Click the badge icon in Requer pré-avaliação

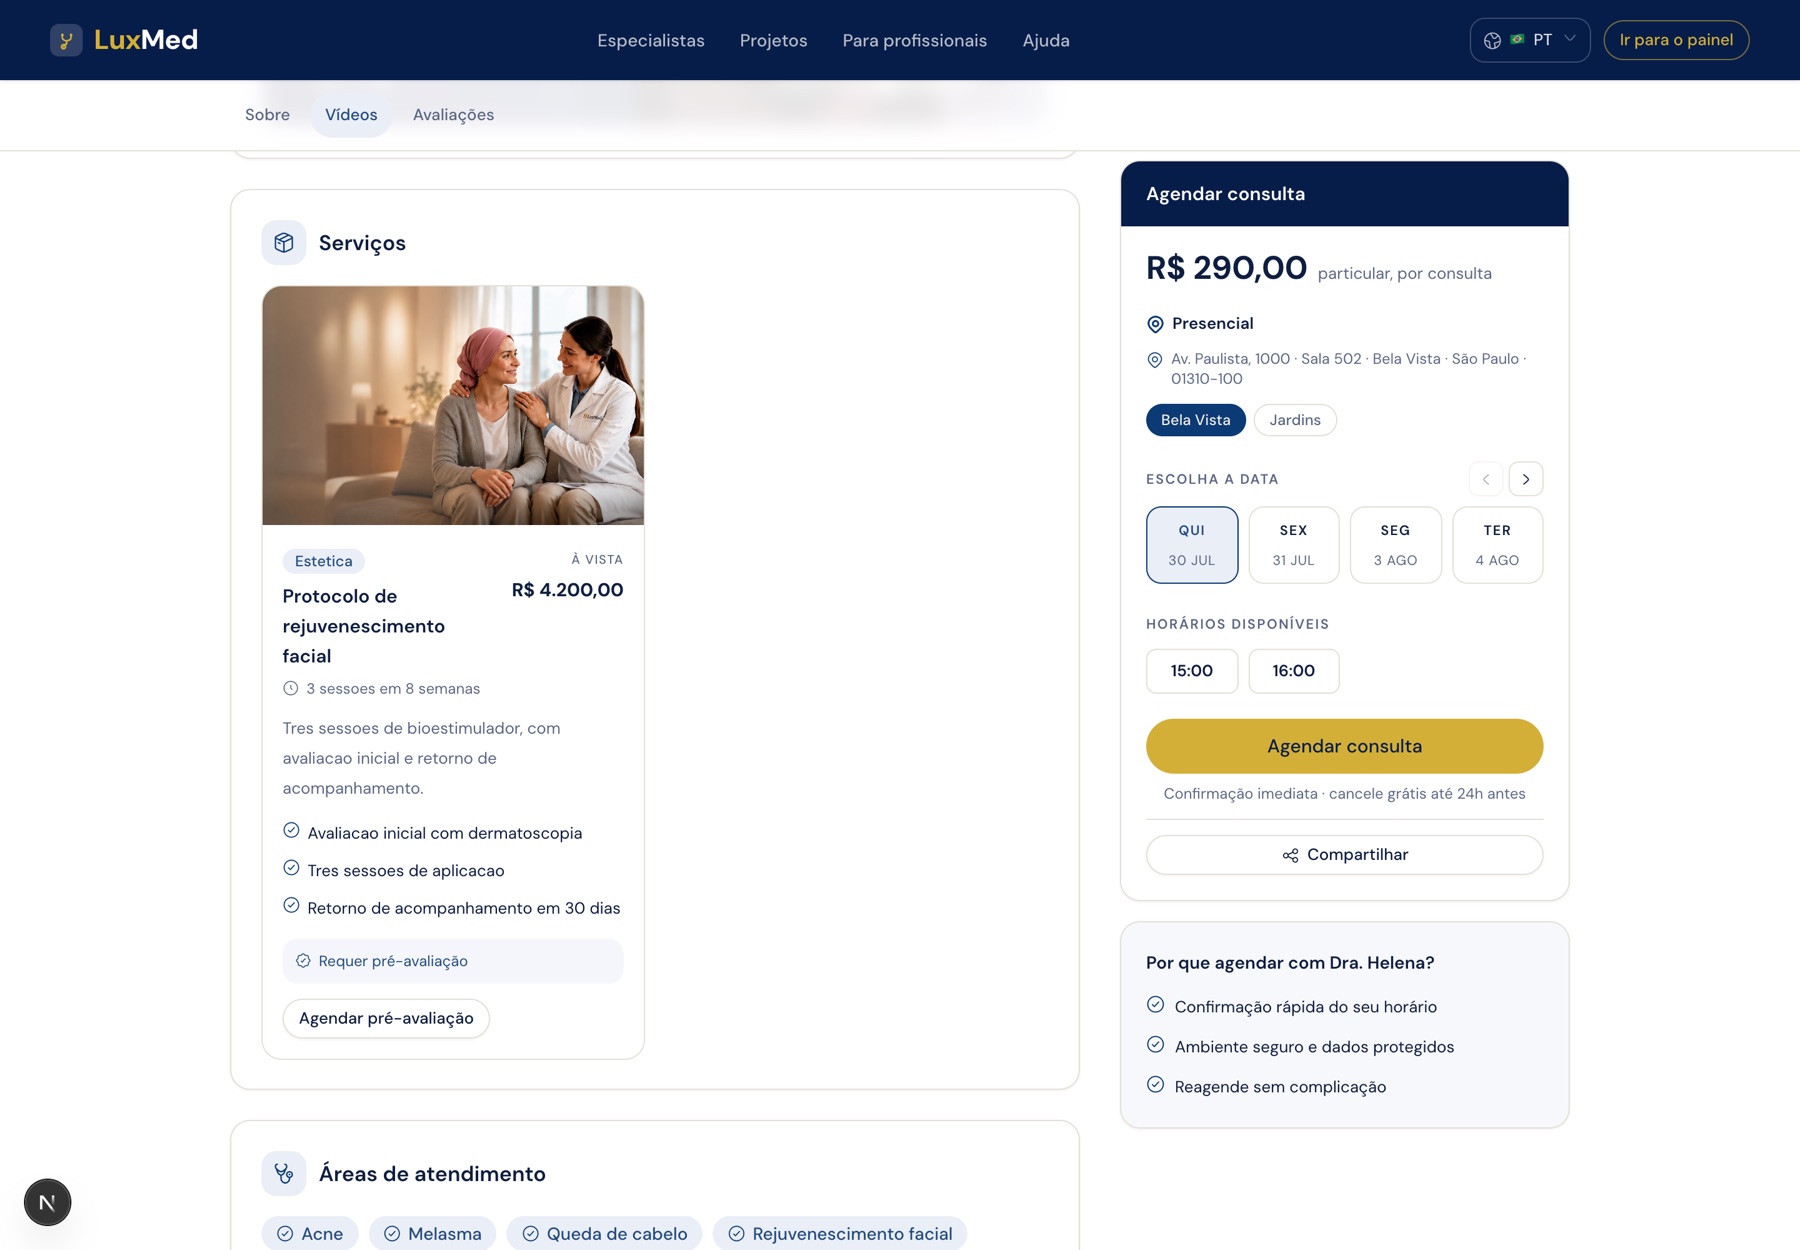coord(303,961)
